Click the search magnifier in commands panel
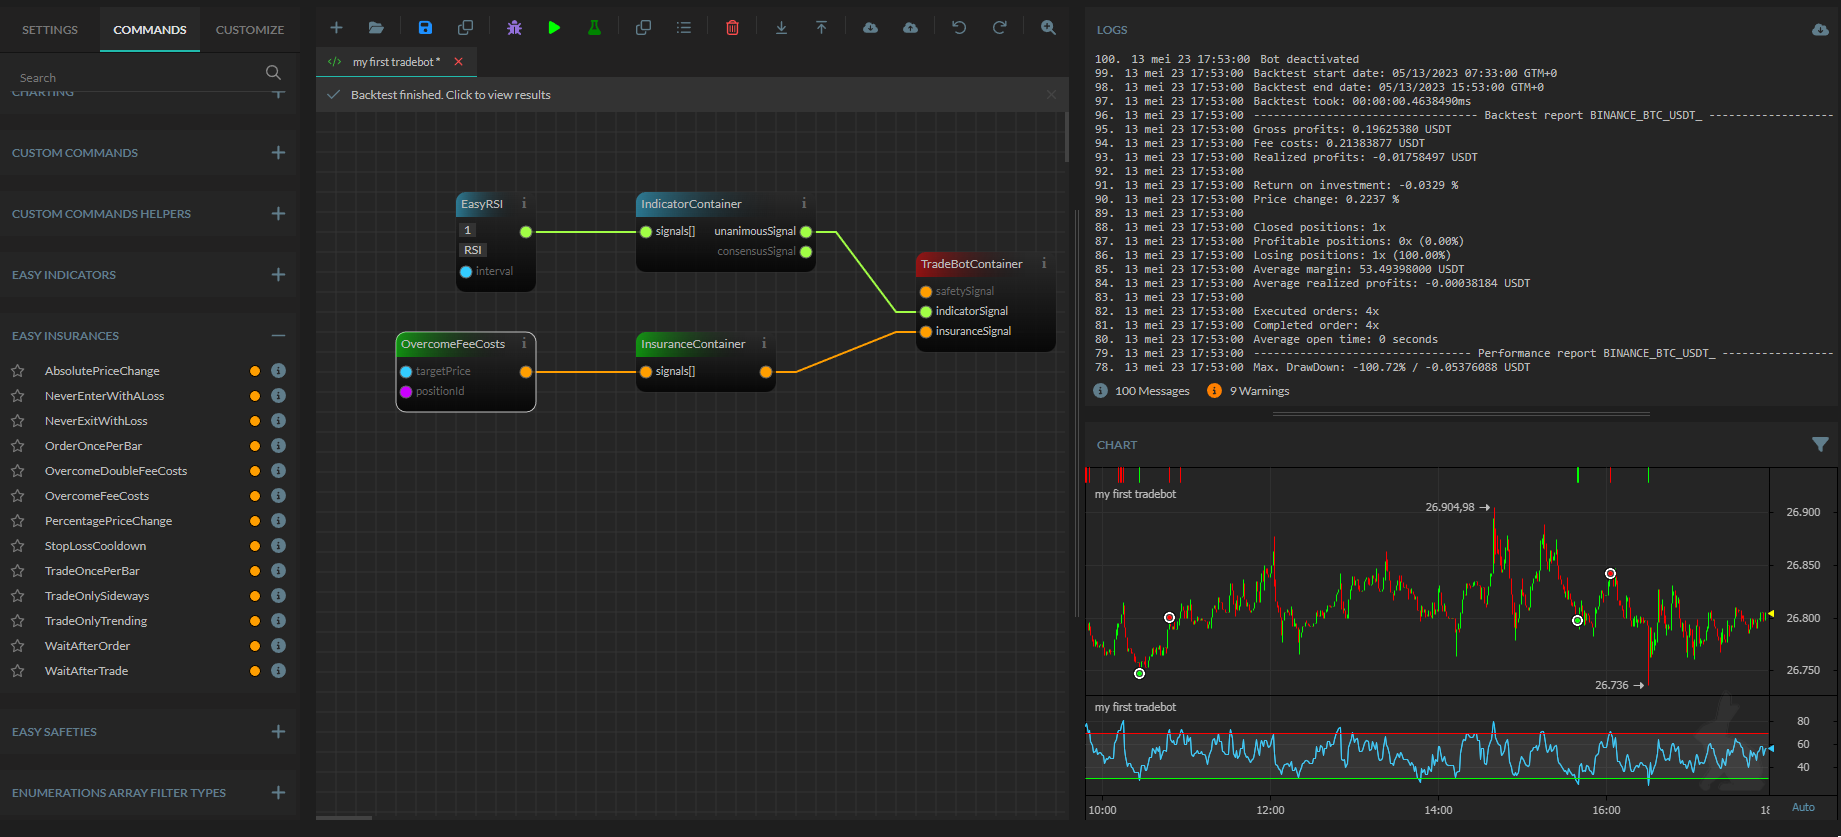The image size is (1841, 837). [x=273, y=72]
